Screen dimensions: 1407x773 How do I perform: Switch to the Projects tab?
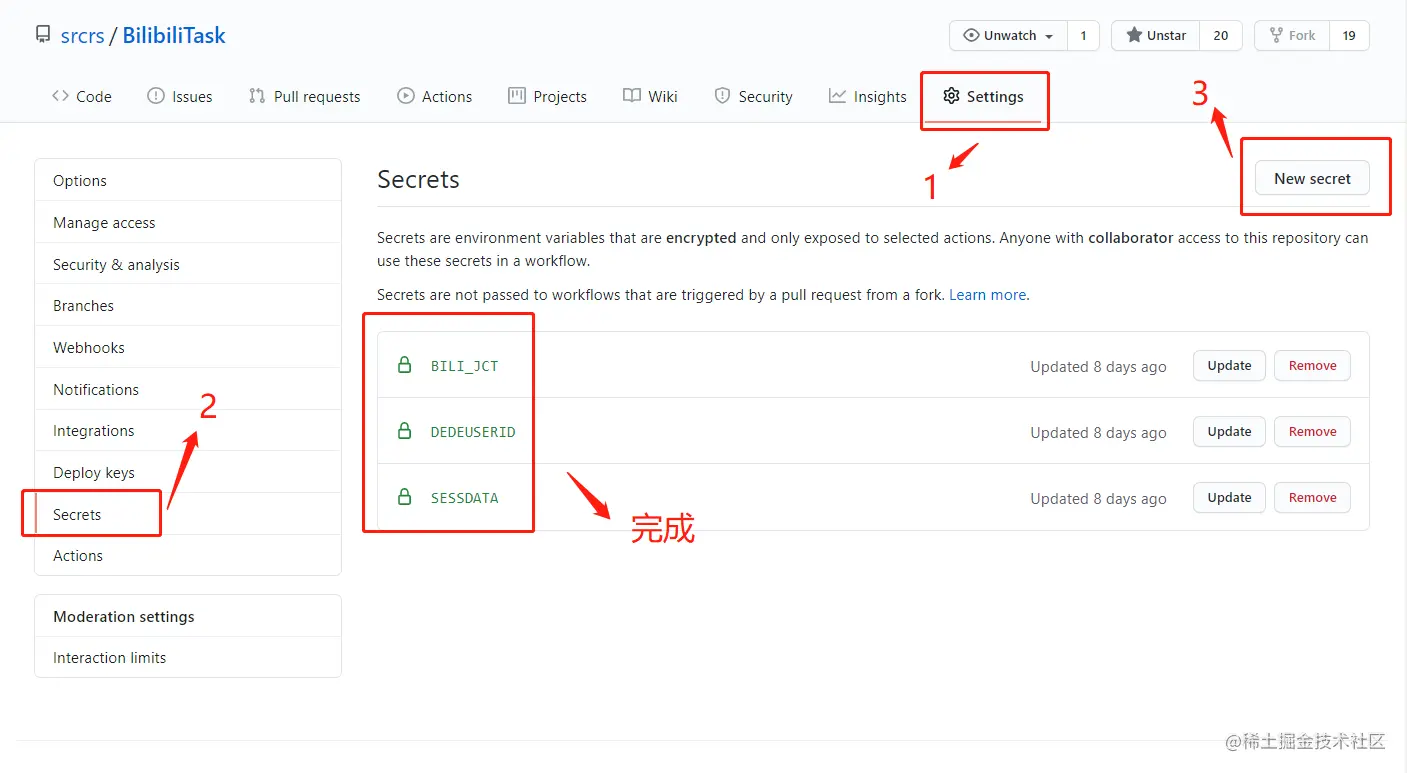point(547,96)
